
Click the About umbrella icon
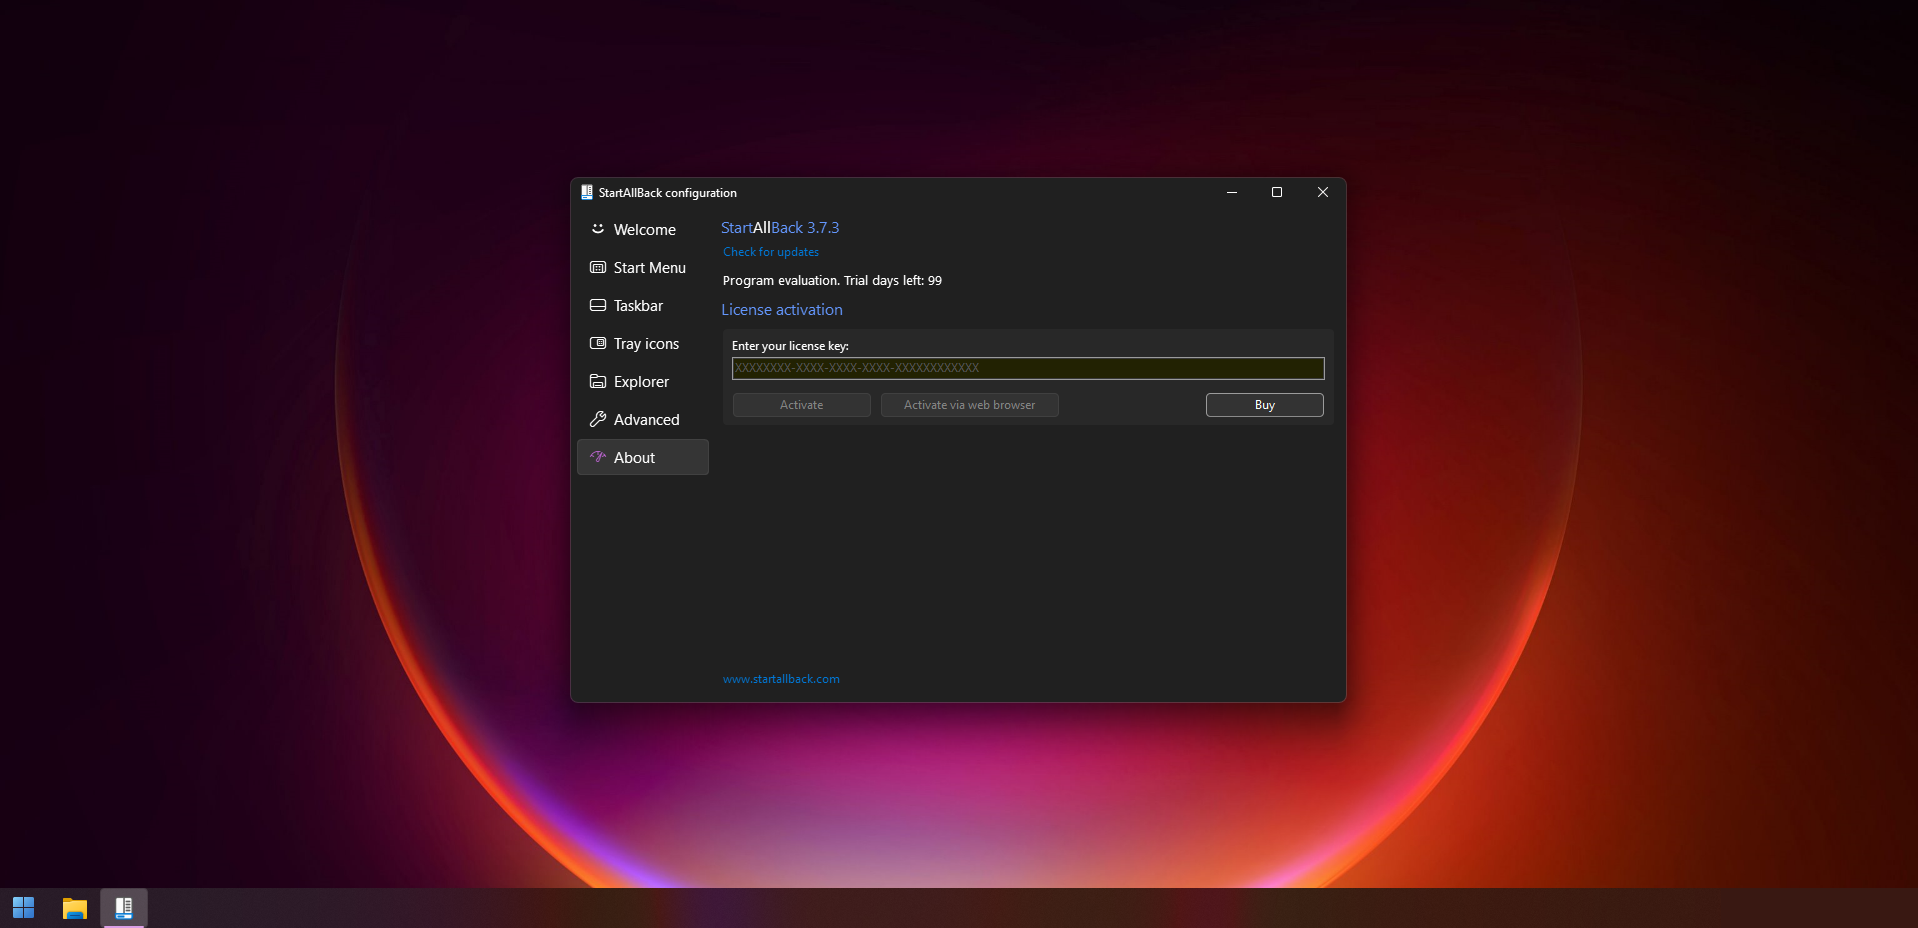pyautogui.click(x=598, y=457)
